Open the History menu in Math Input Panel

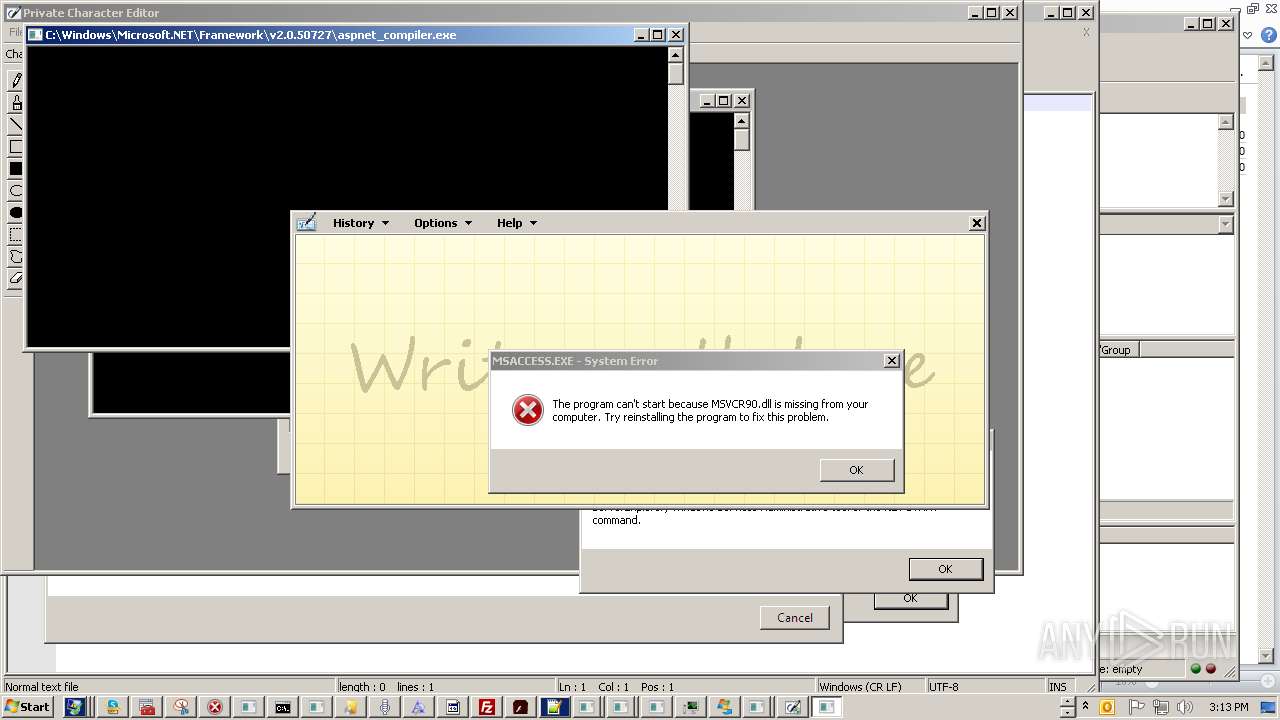[x=361, y=223]
